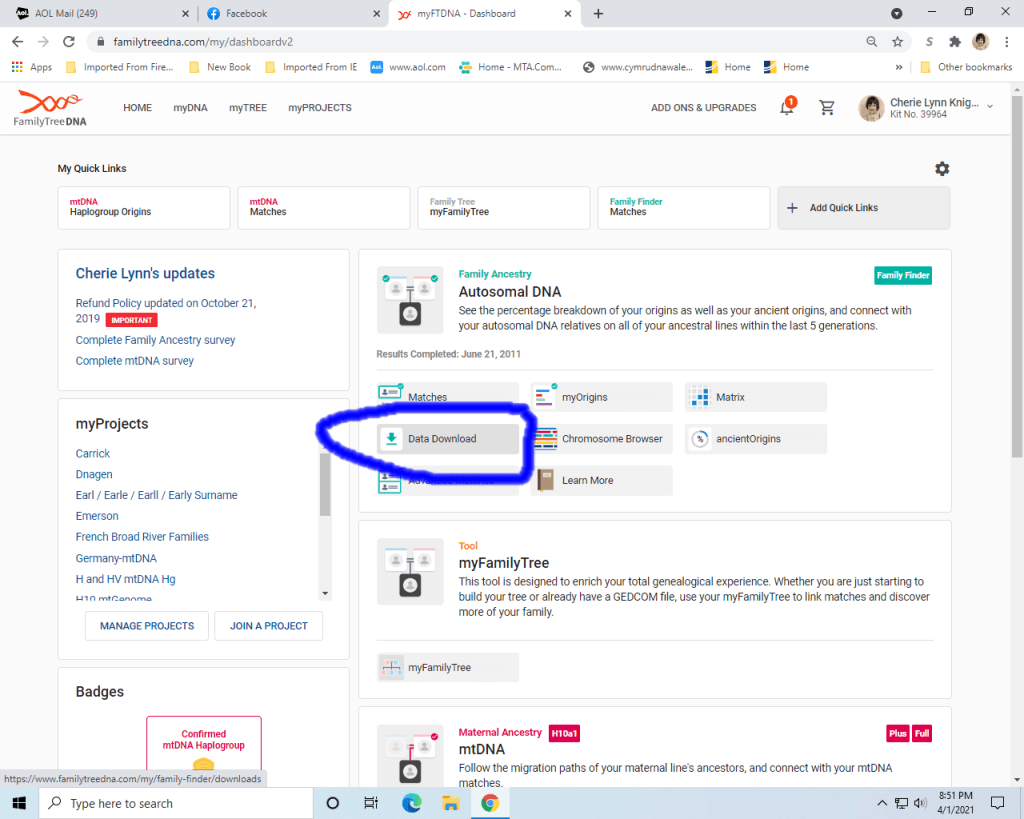Open the myPROJECTS menu

pos(320,108)
